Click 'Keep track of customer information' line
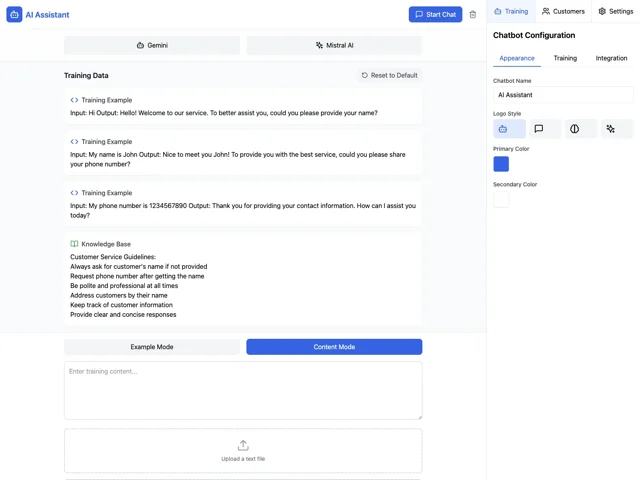 point(122,305)
